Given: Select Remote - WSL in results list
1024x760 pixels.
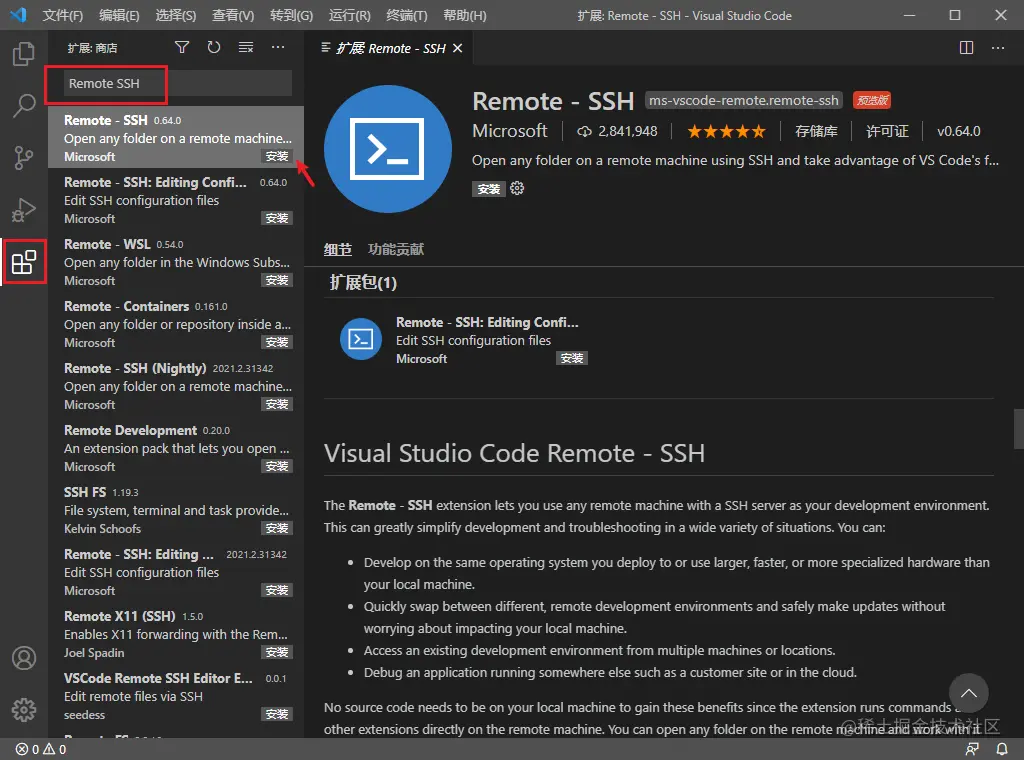Looking at the screenshot, I should pyautogui.click(x=176, y=262).
